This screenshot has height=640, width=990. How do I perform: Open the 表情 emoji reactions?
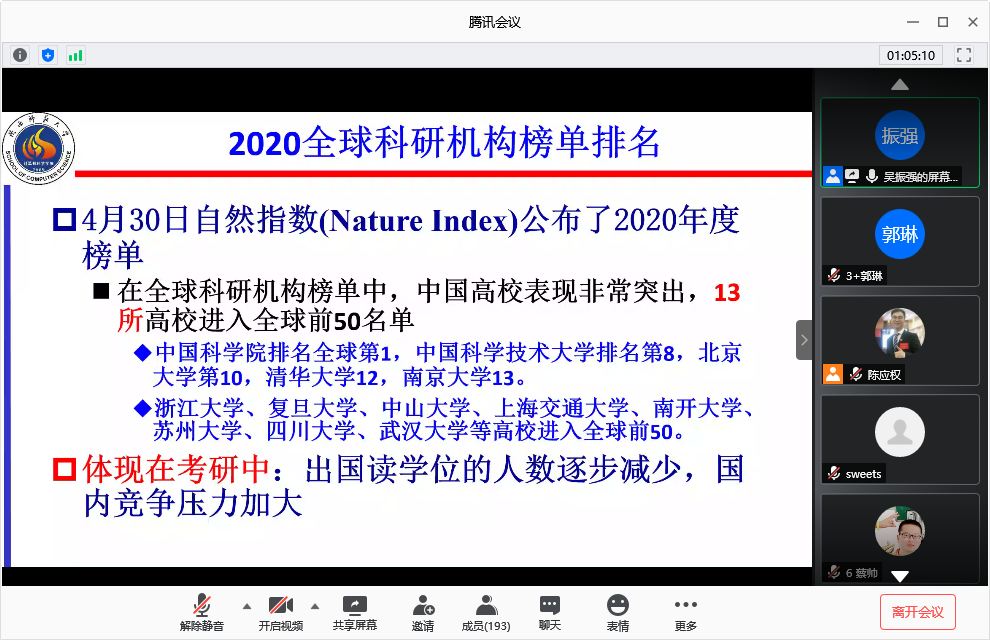[x=617, y=612]
